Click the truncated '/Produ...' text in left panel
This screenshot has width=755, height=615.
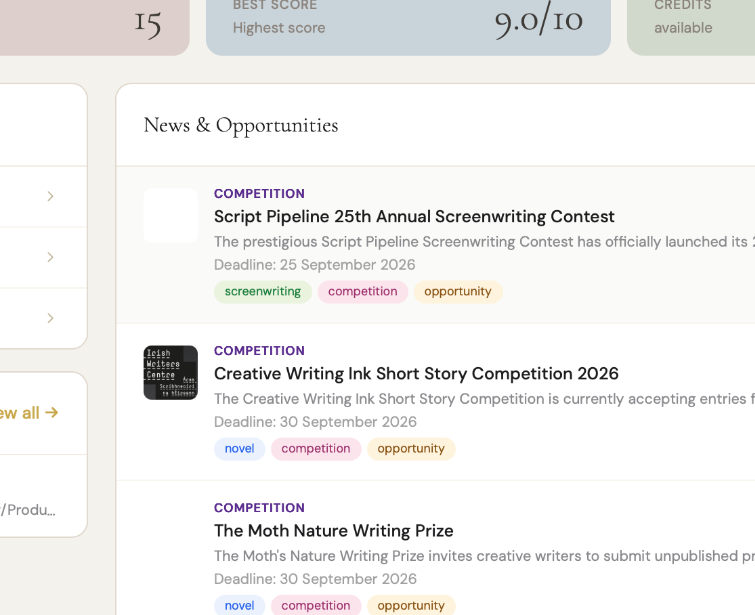point(28,510)
